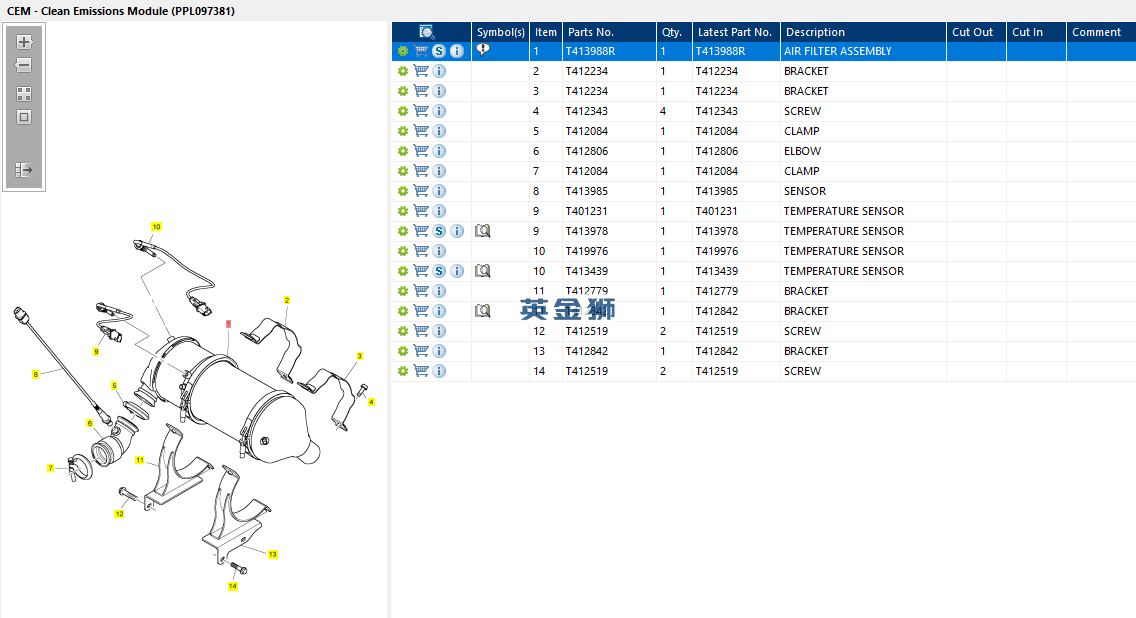Open info icon for item 3 BRACKET
This screenshot has height=618, width=1136.
tap(439, 91)
